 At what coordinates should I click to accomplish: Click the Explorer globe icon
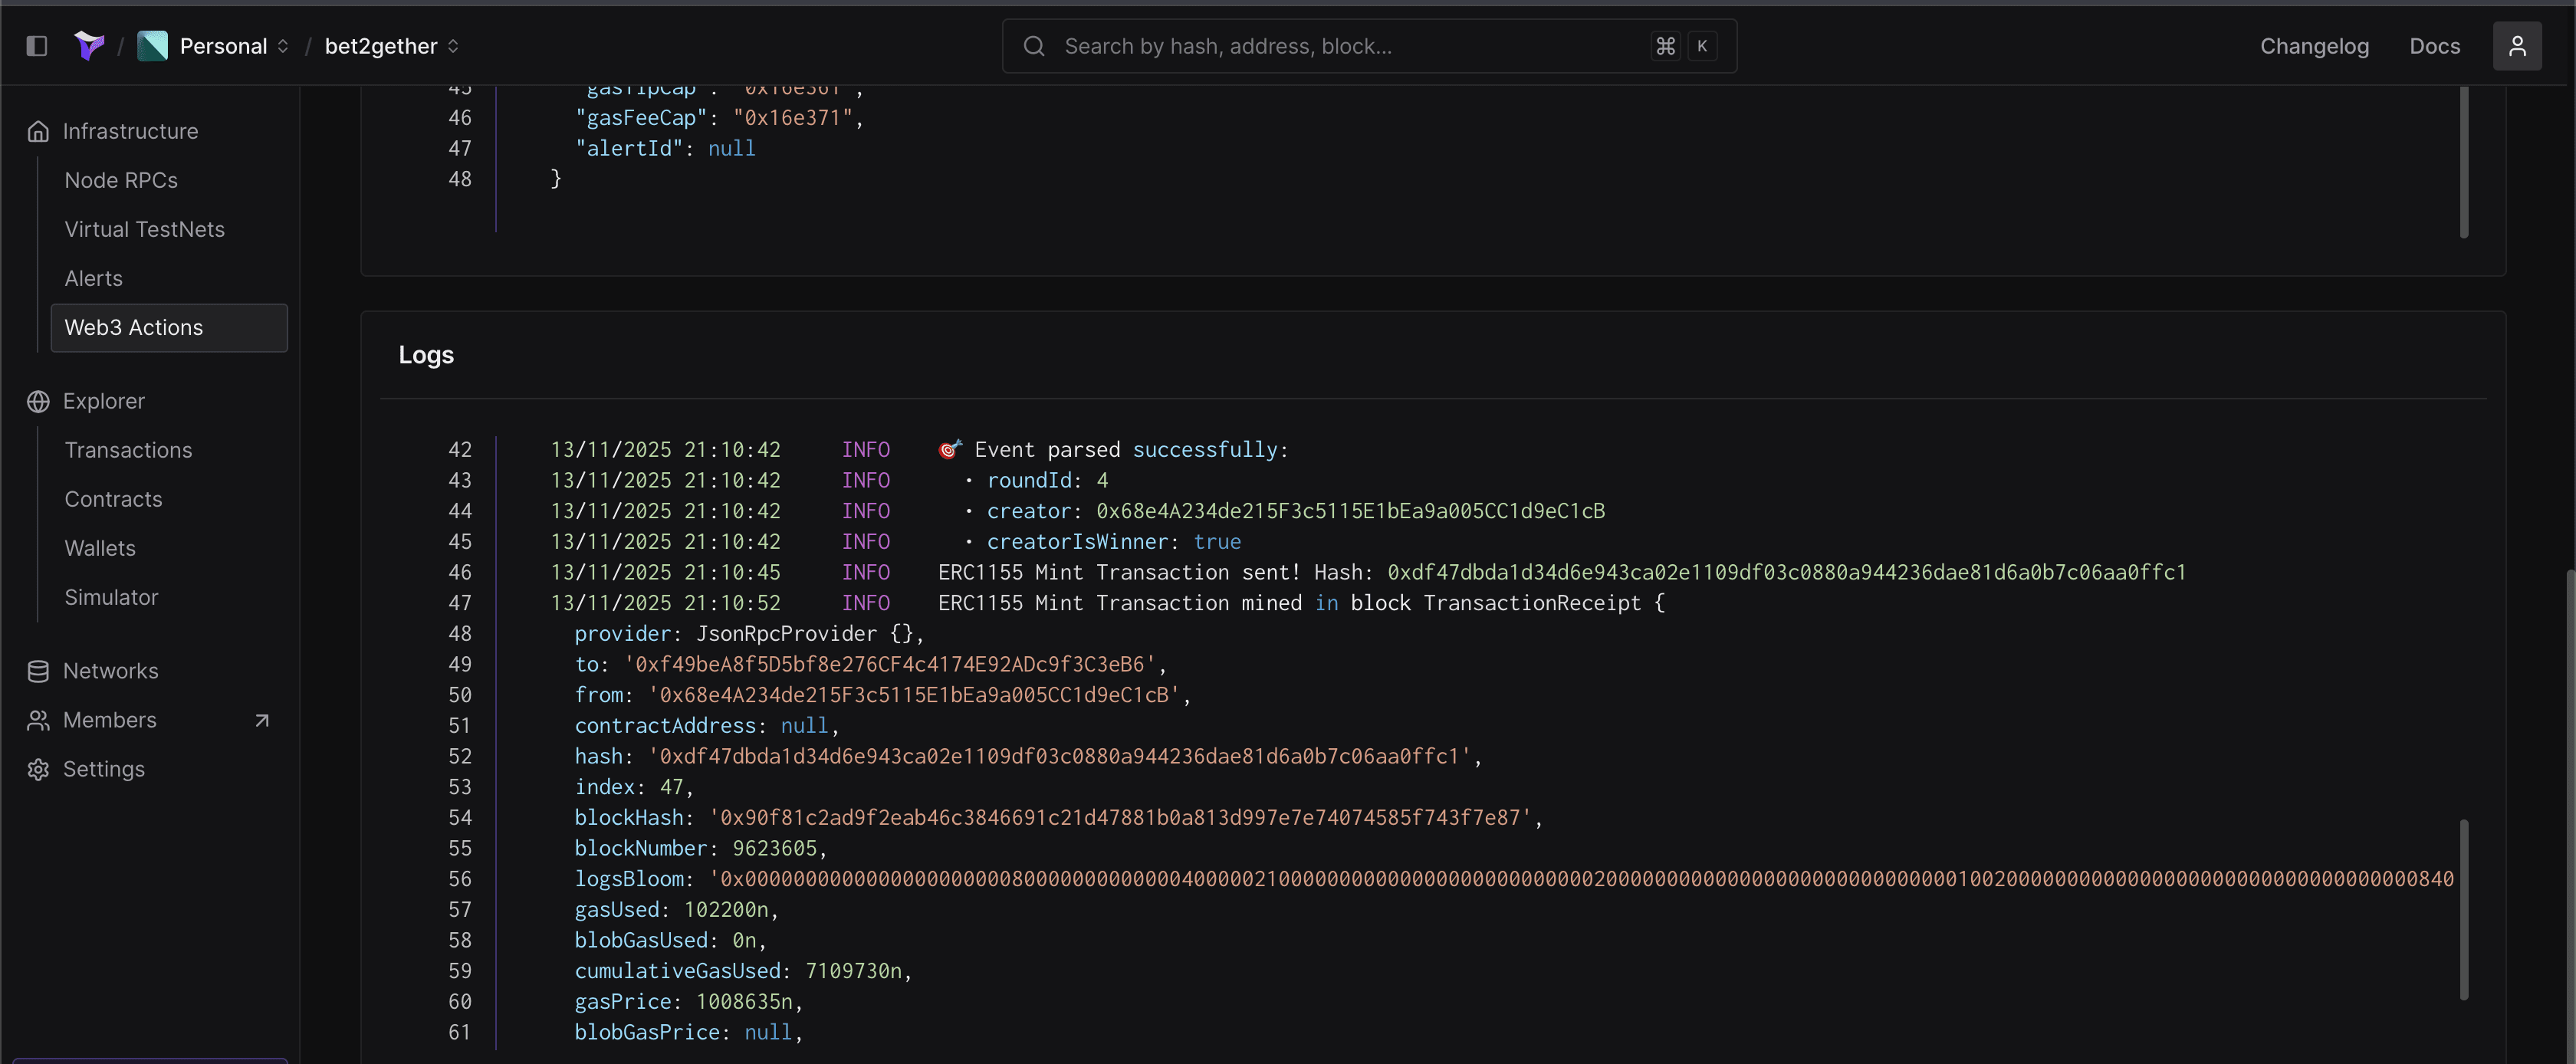click(38, 401)
